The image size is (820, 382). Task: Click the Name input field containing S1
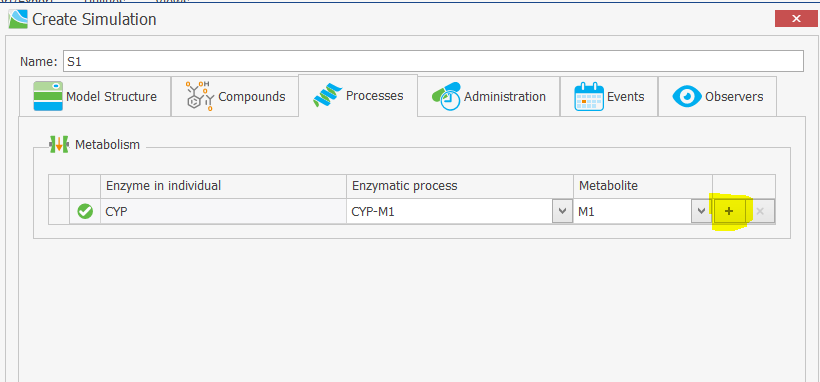click(433, 61)
